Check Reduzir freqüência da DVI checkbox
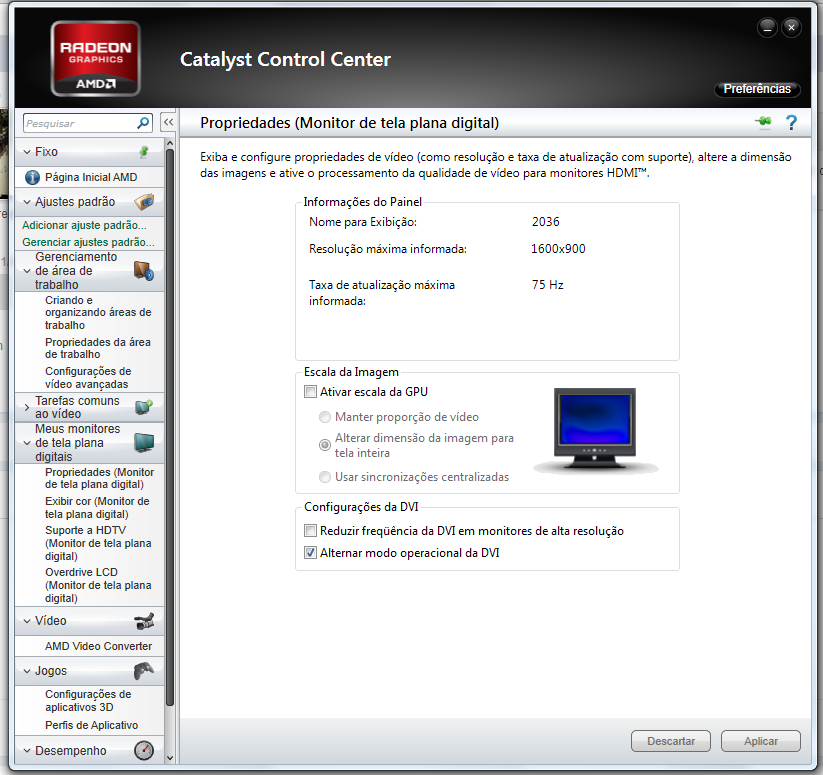Image resolution: width=823 pixels, height=775 pixels. tap(310, 530)
